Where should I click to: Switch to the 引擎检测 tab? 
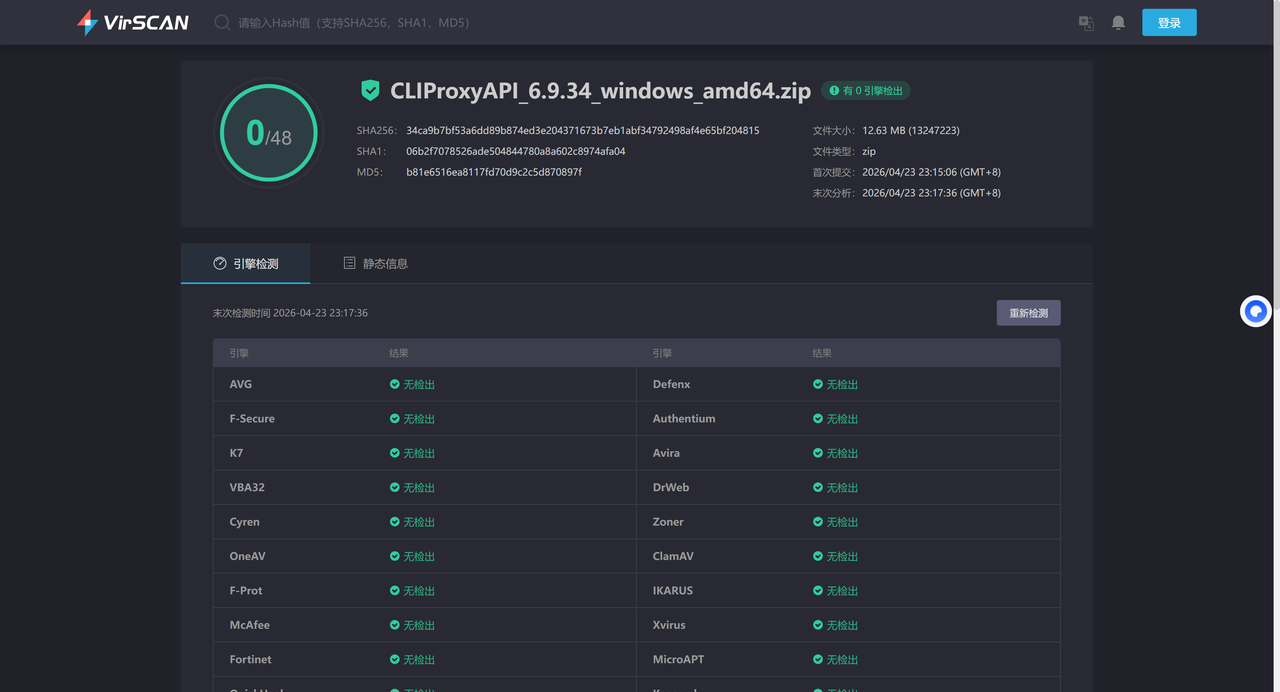pos(246,264)
